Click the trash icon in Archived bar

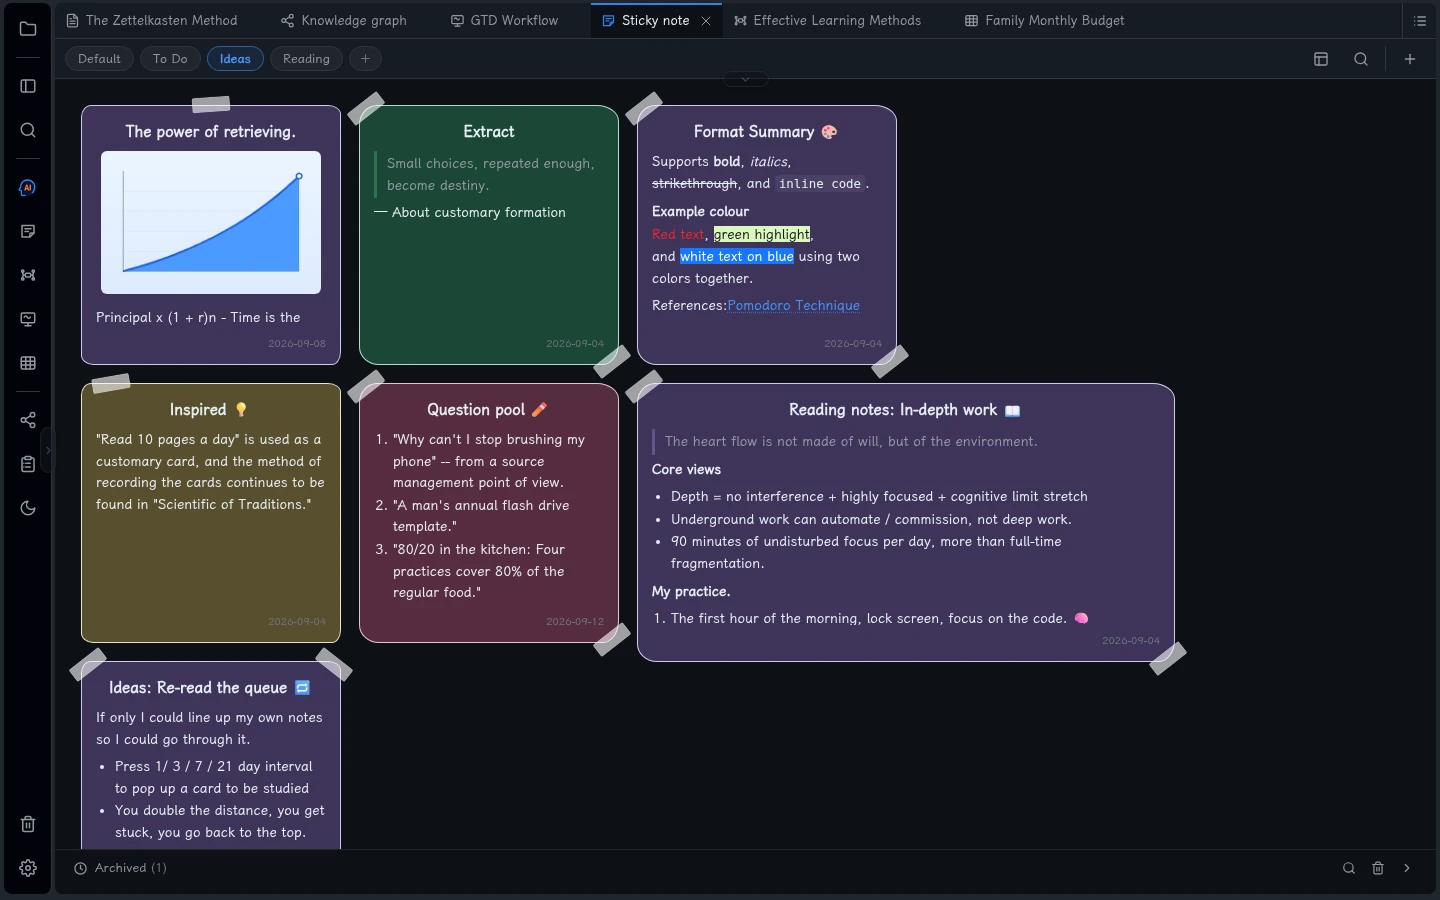point(1378,868)
